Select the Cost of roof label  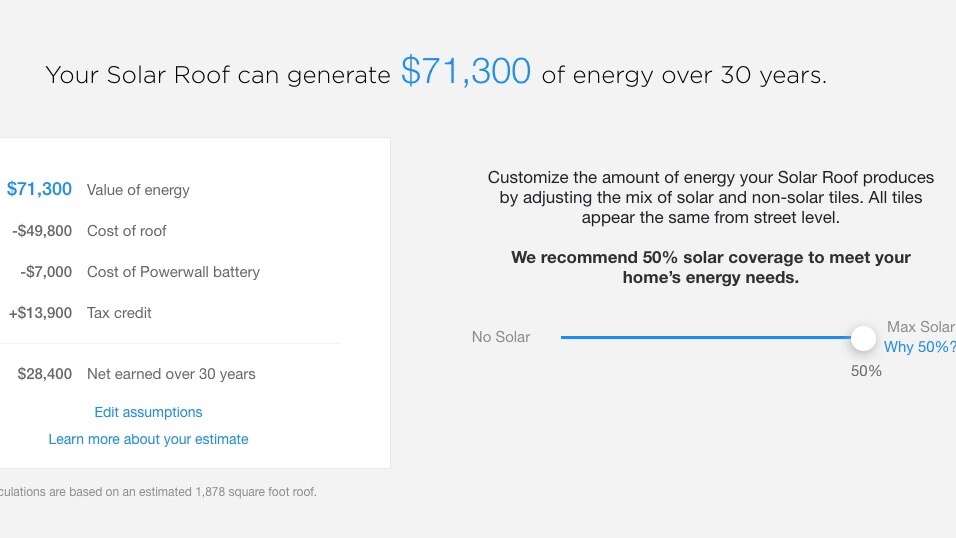[127, 231]
